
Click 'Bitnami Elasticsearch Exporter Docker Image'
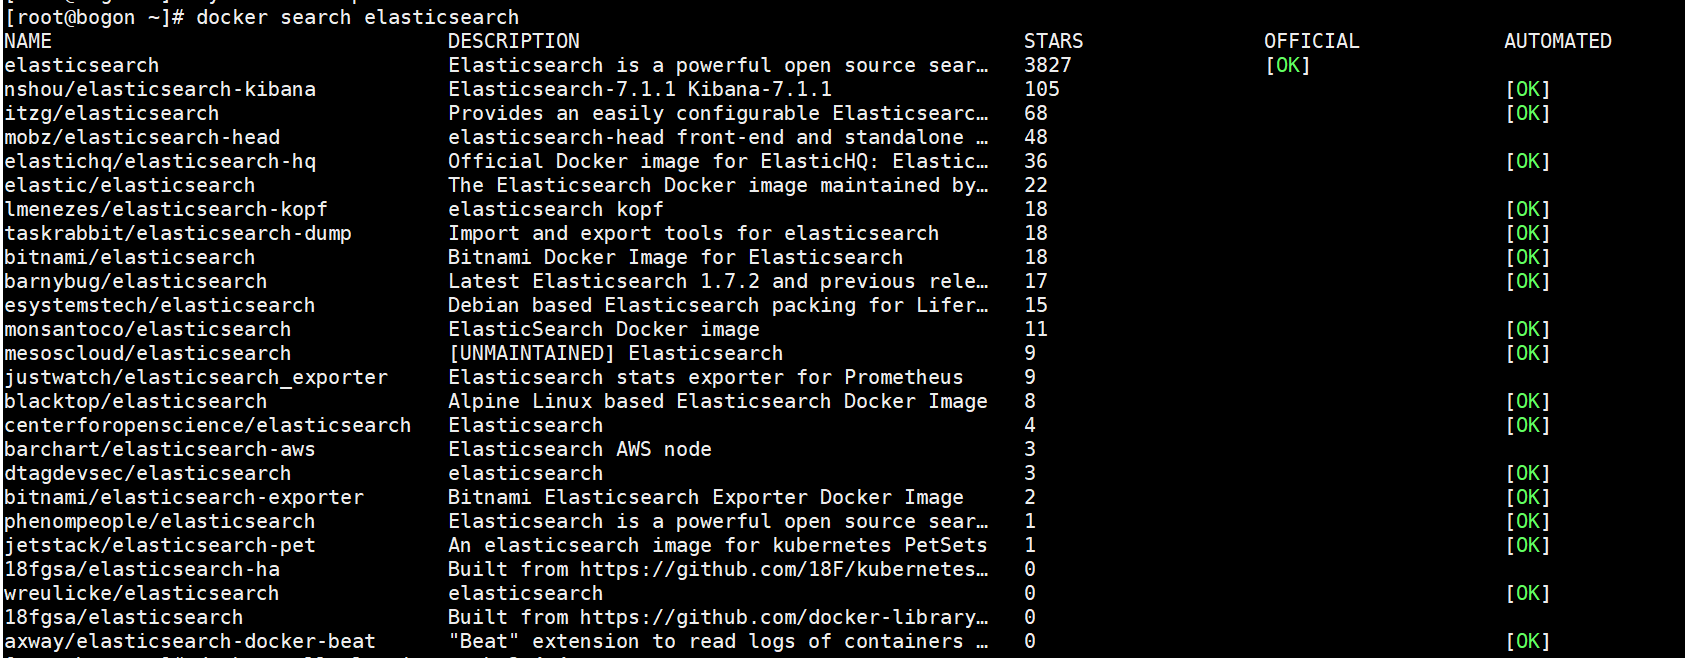click(706, 497)
